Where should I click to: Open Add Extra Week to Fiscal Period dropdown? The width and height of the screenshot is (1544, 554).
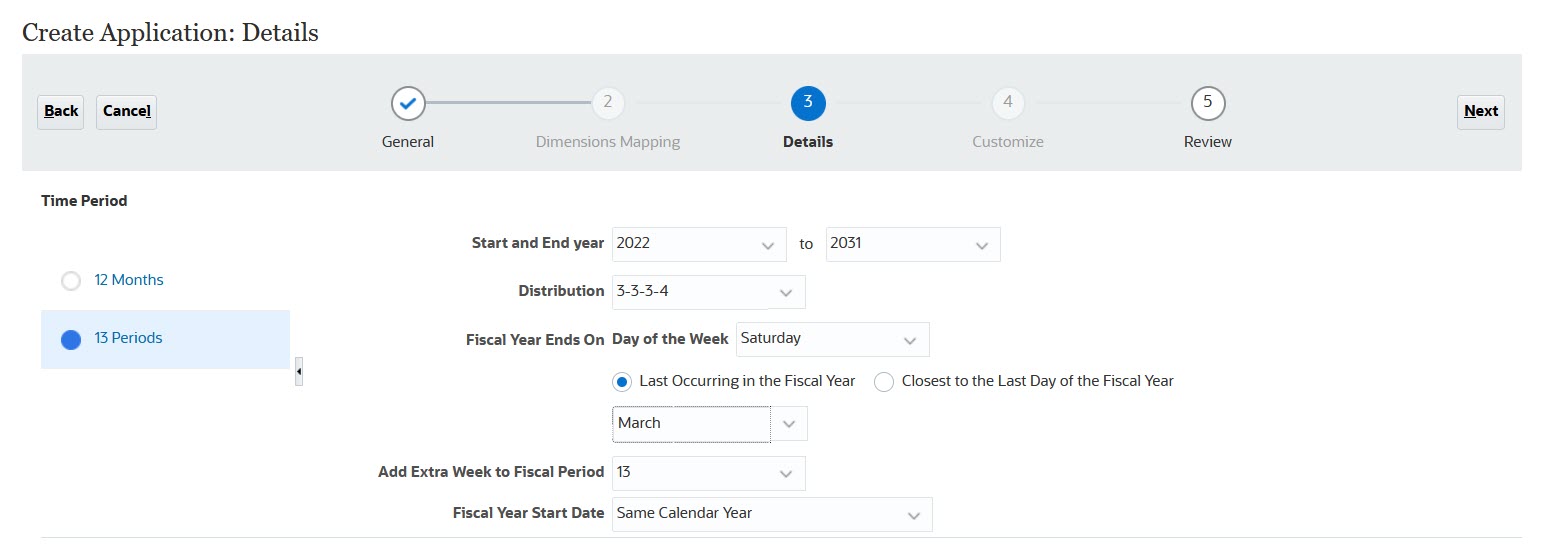(x=785, y=473)
